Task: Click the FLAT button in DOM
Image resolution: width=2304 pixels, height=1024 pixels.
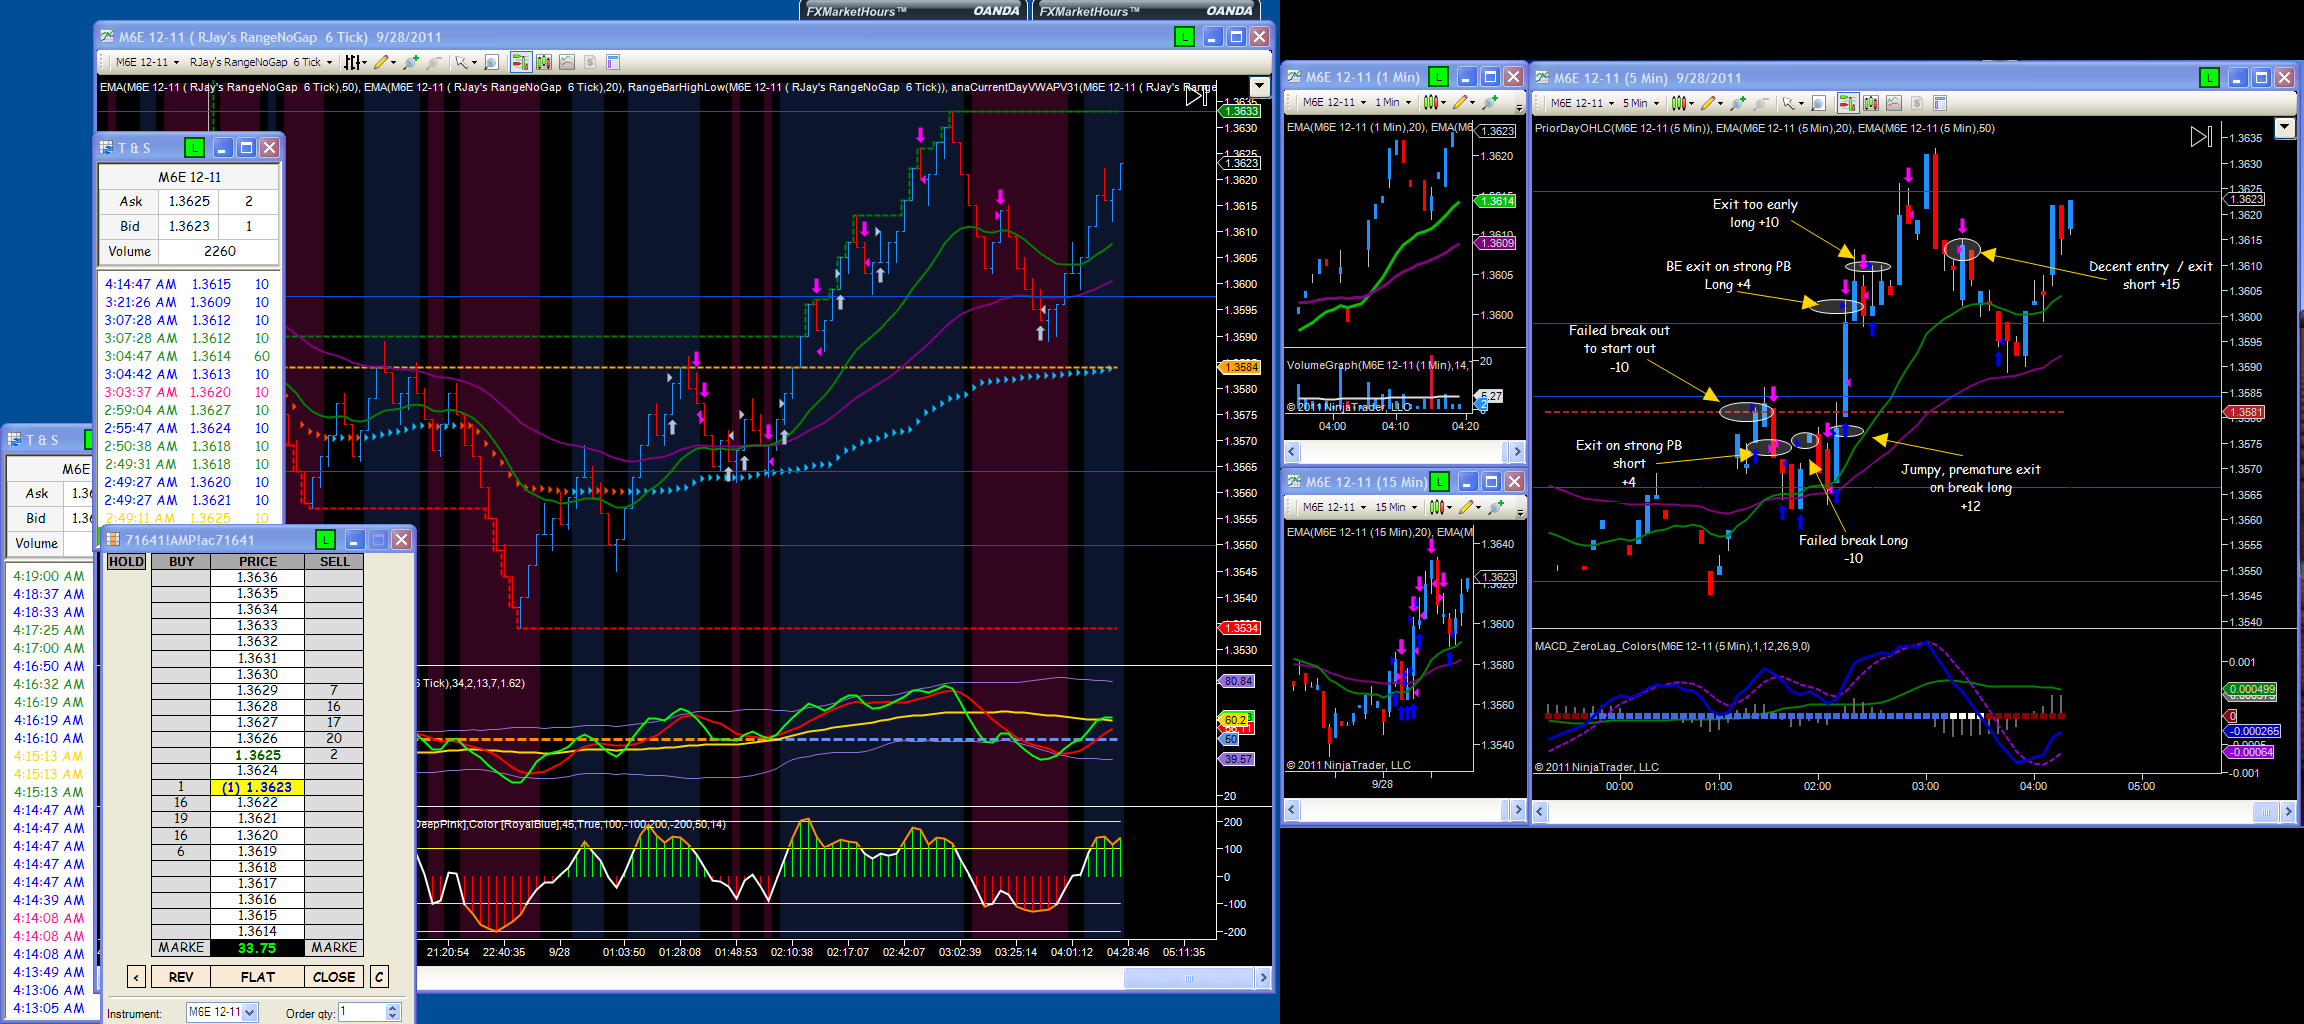Action: tap(257, 977)
